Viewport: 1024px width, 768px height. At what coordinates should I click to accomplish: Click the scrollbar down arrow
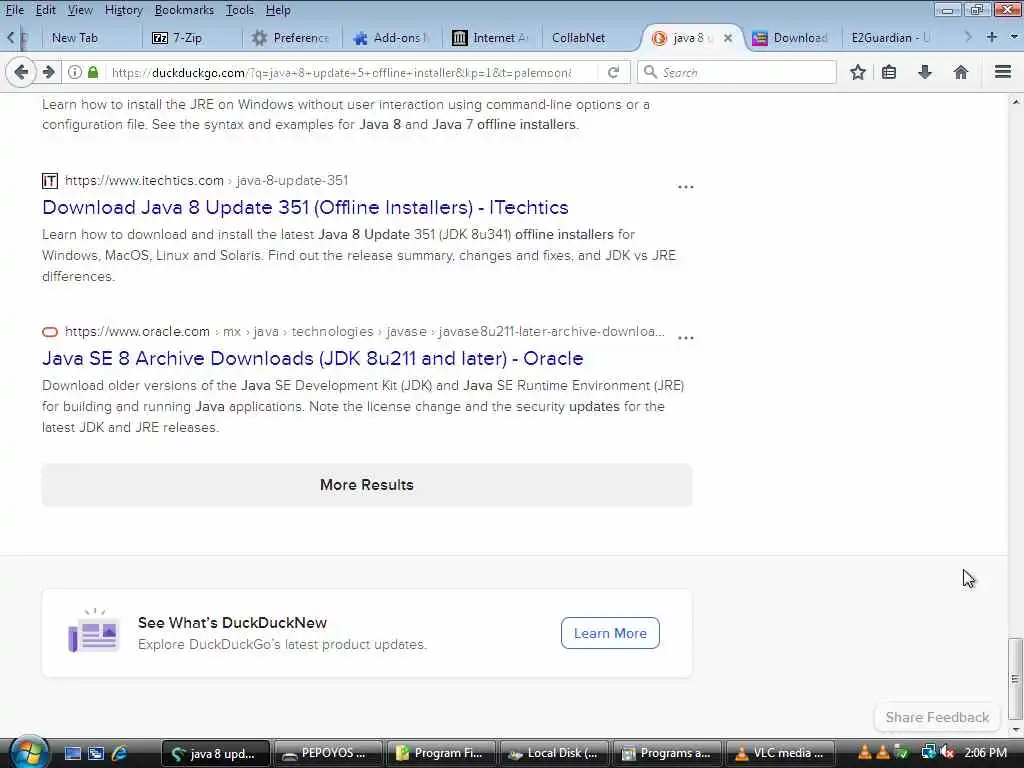pyautogui.click(x=1015, y=729)
